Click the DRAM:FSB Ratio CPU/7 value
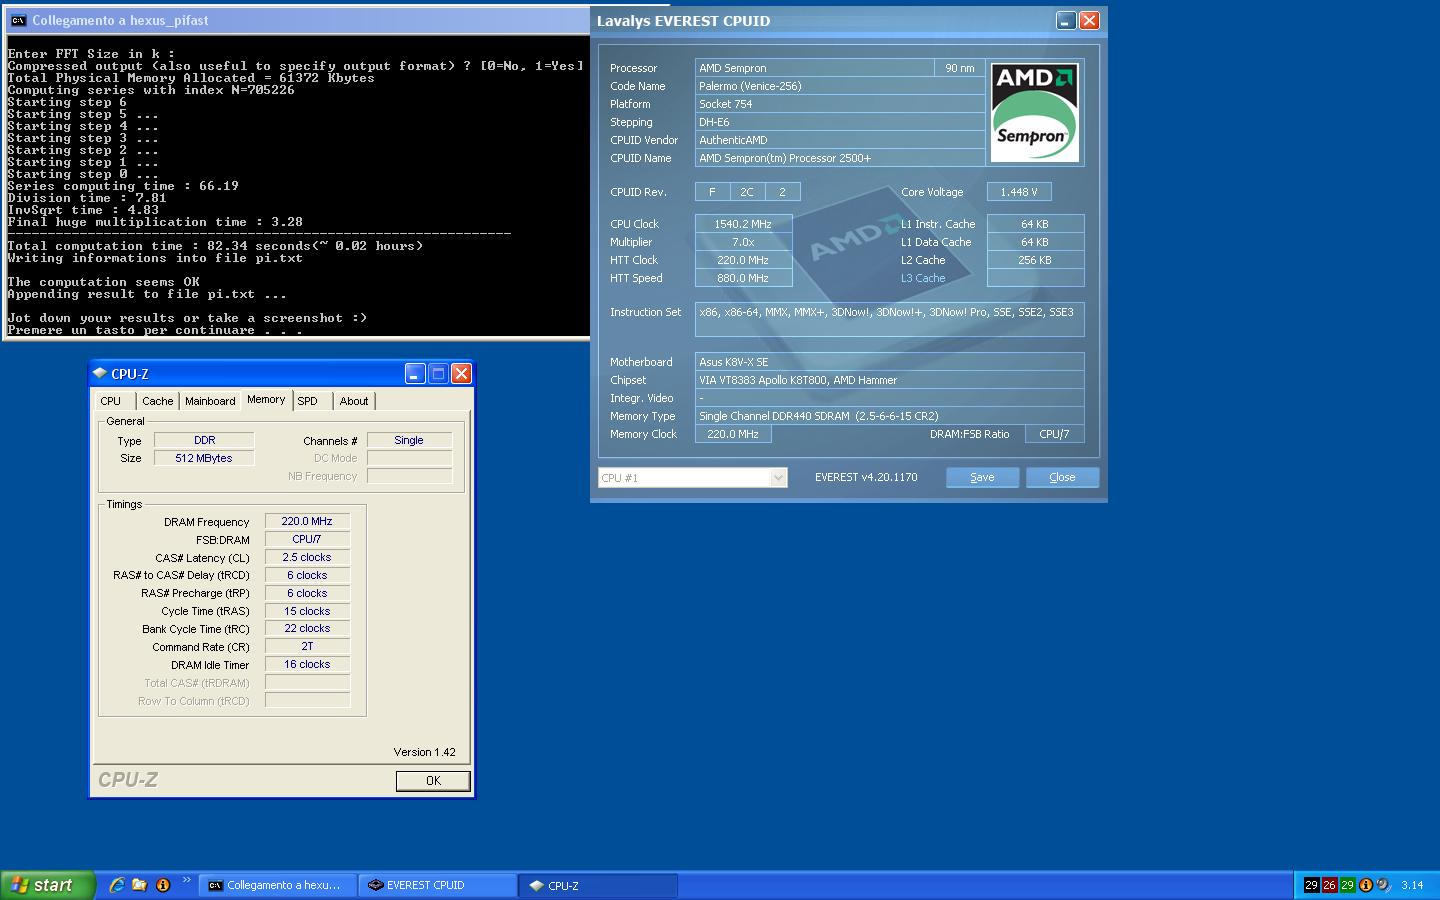 pyautogui.click(x=1054, y=434)
